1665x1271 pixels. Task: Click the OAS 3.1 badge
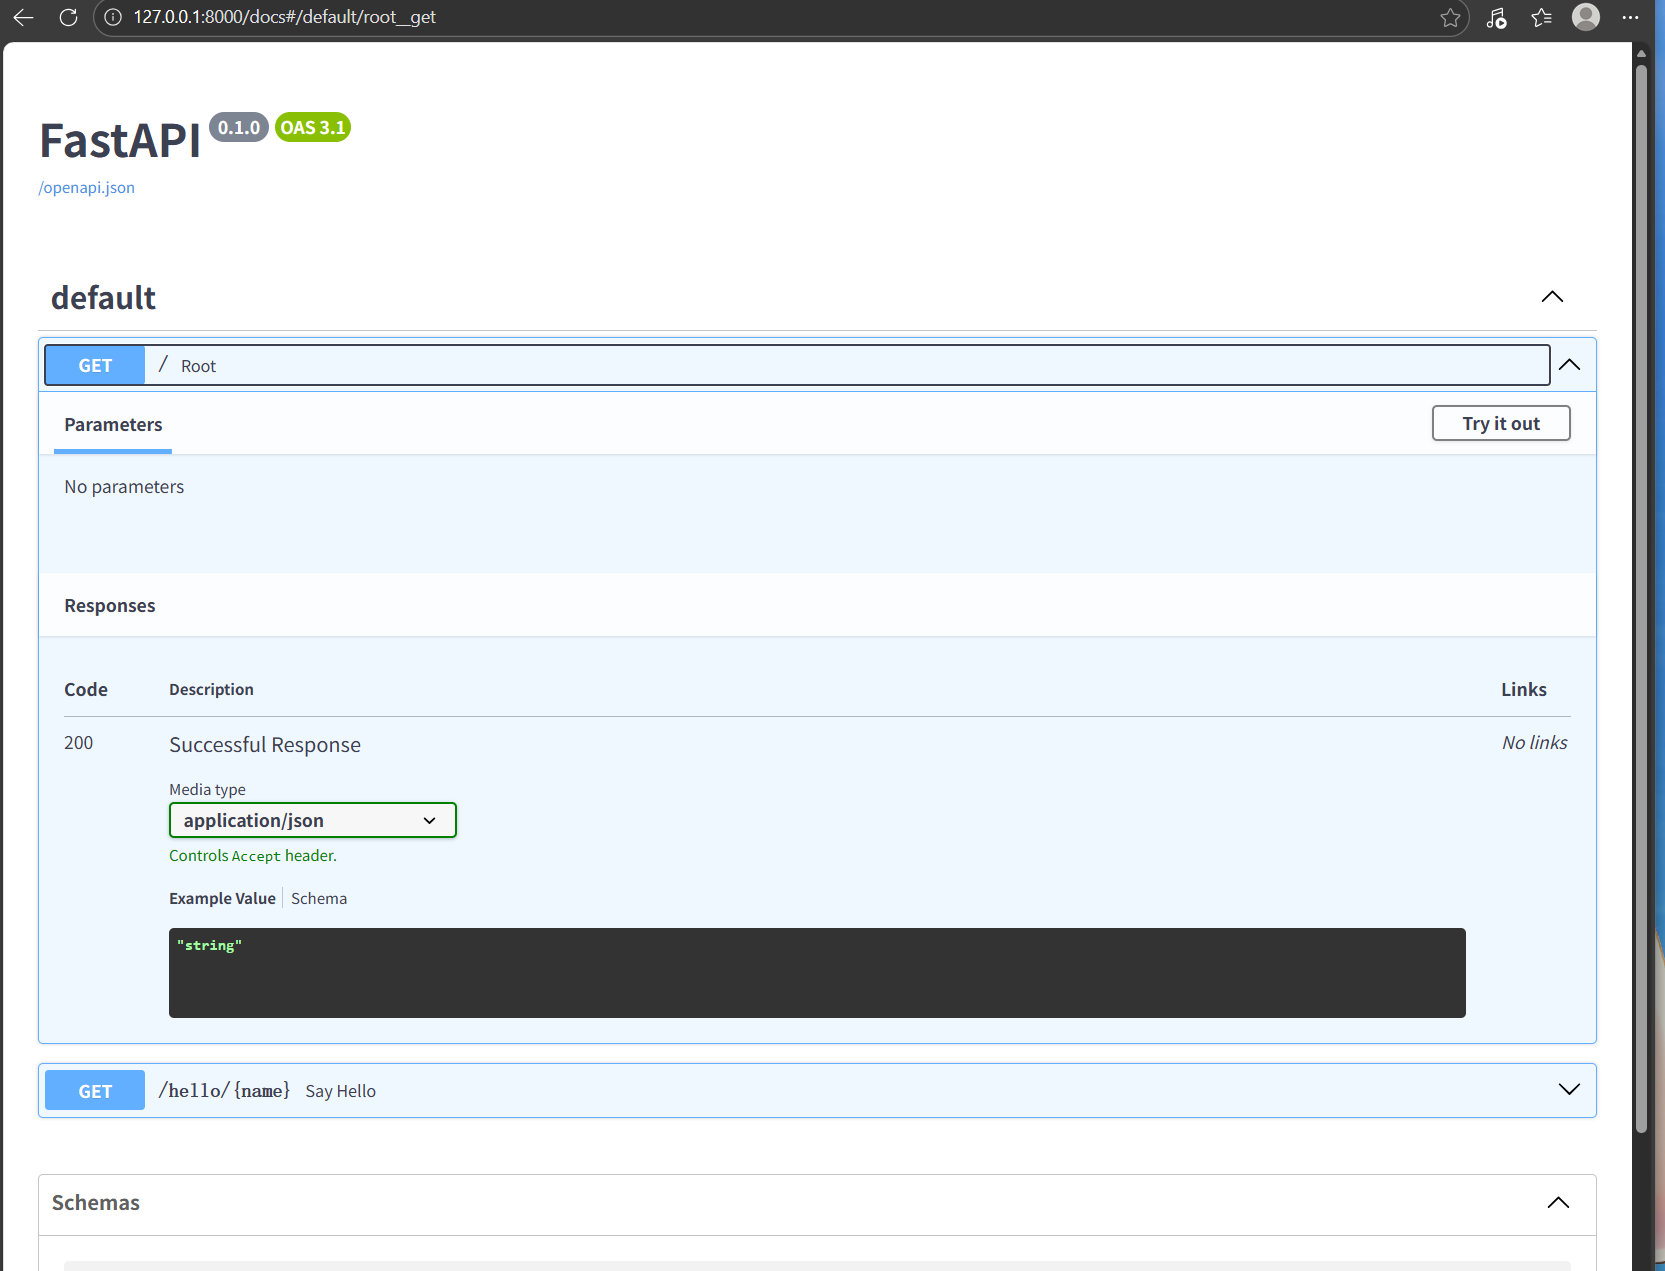coord(313,127)
